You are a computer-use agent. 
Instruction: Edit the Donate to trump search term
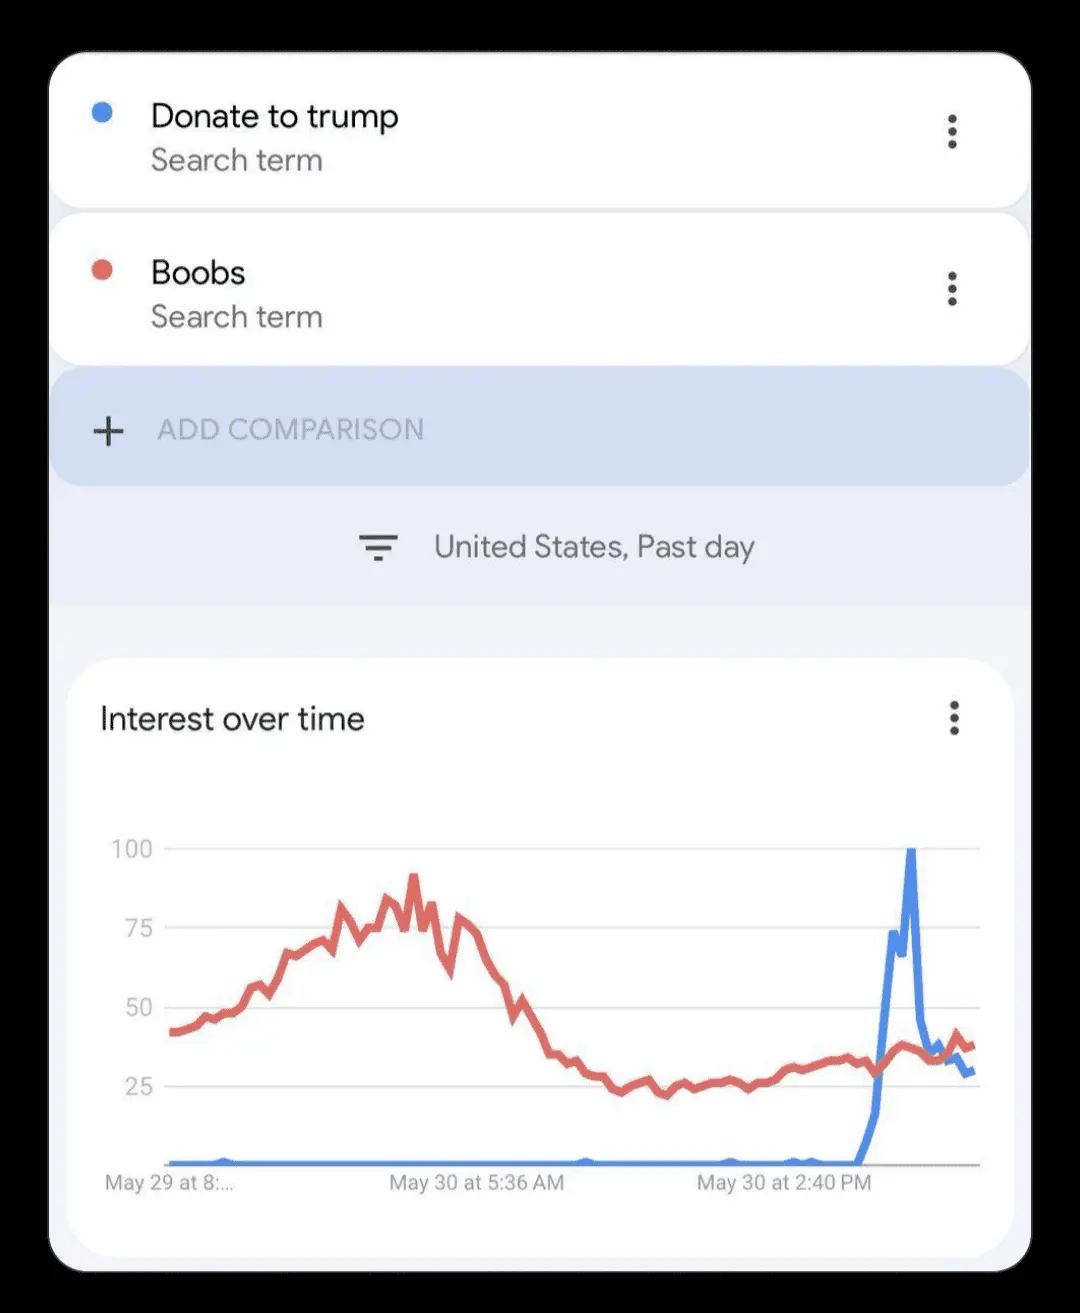(274, 117)
